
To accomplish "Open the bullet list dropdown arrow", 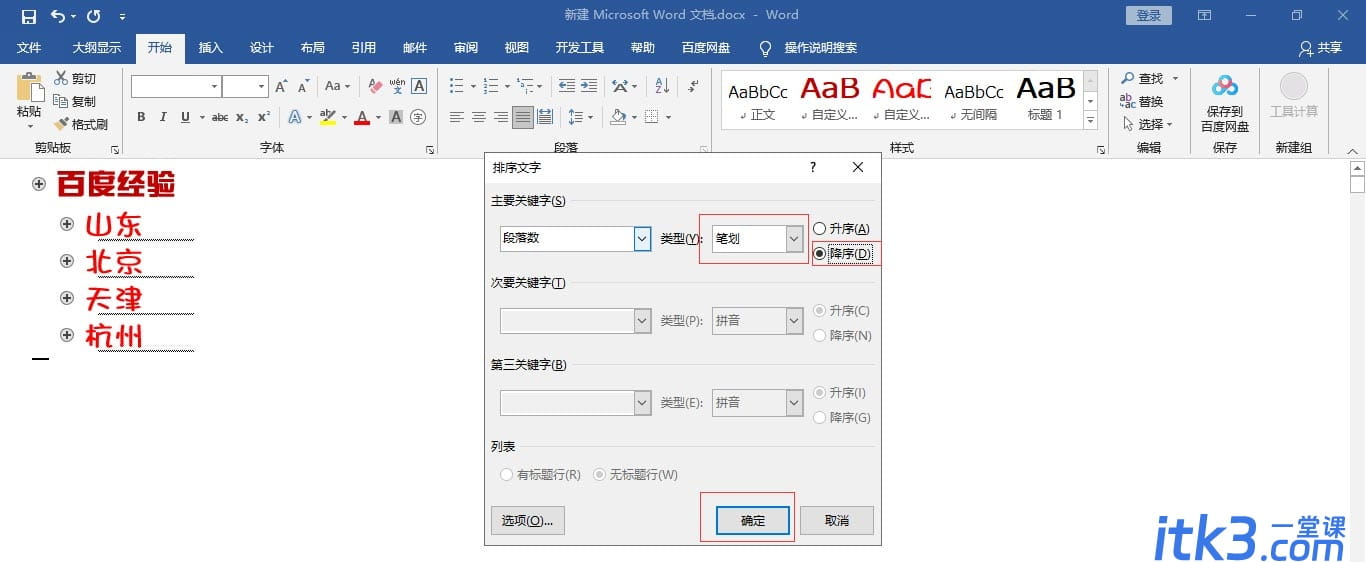I will pyautogui.click(x=471, y=86).
